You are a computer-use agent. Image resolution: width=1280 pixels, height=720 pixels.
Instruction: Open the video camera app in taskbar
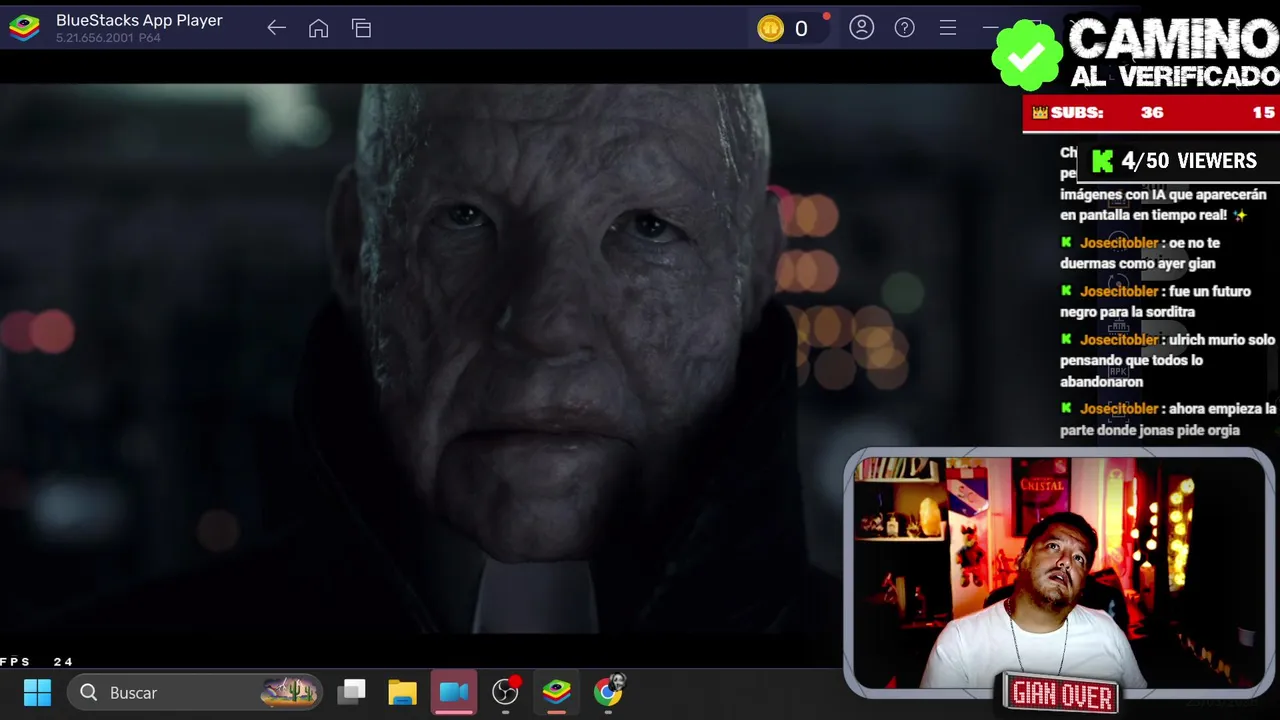tap(454, 692)
